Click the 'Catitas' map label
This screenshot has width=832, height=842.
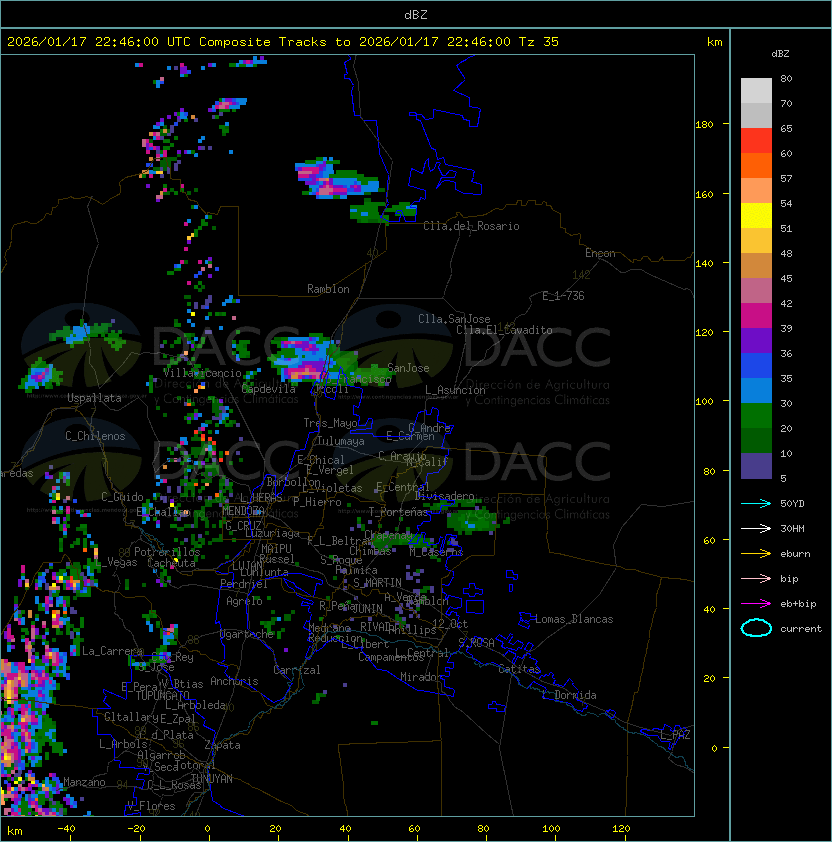(x=519, y=669)
